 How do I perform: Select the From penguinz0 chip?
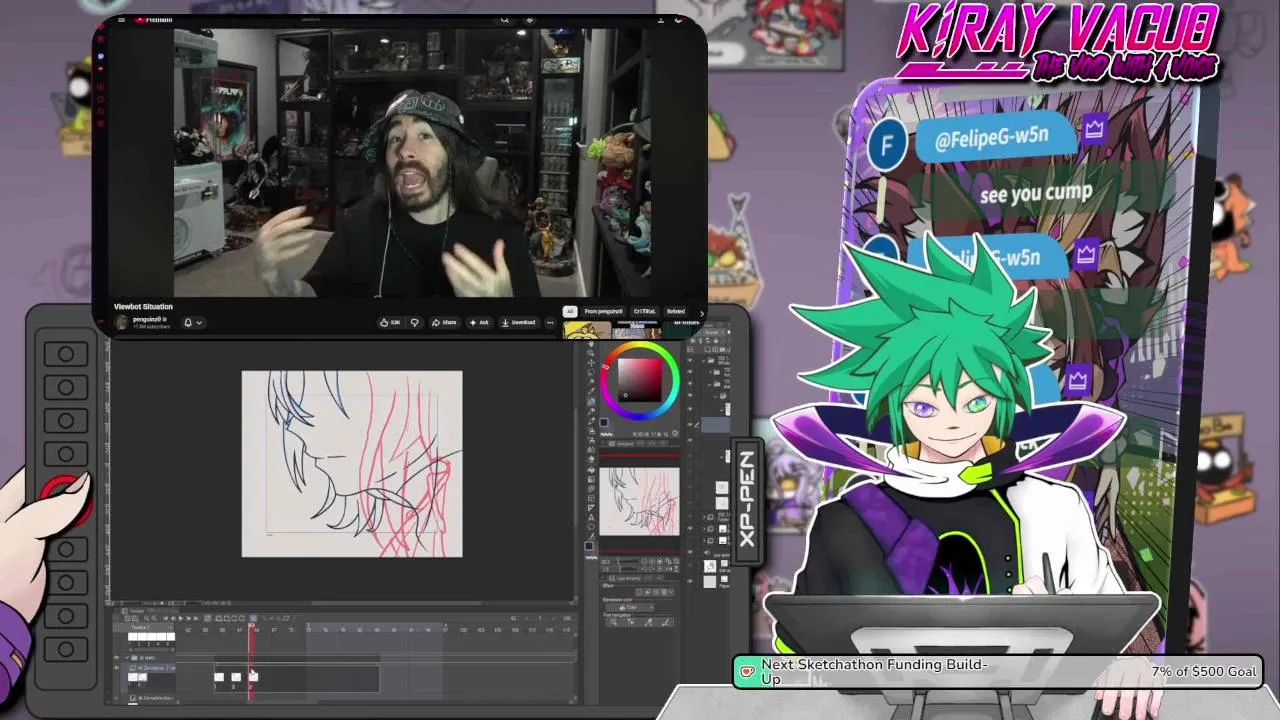[603, 311]
